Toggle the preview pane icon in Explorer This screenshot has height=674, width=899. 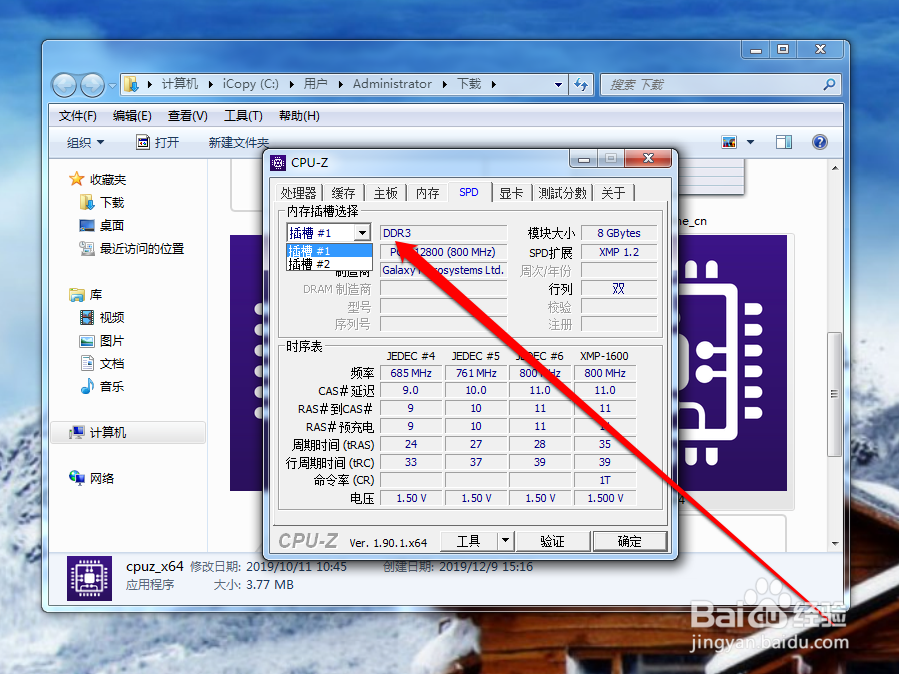coord(783,142)
